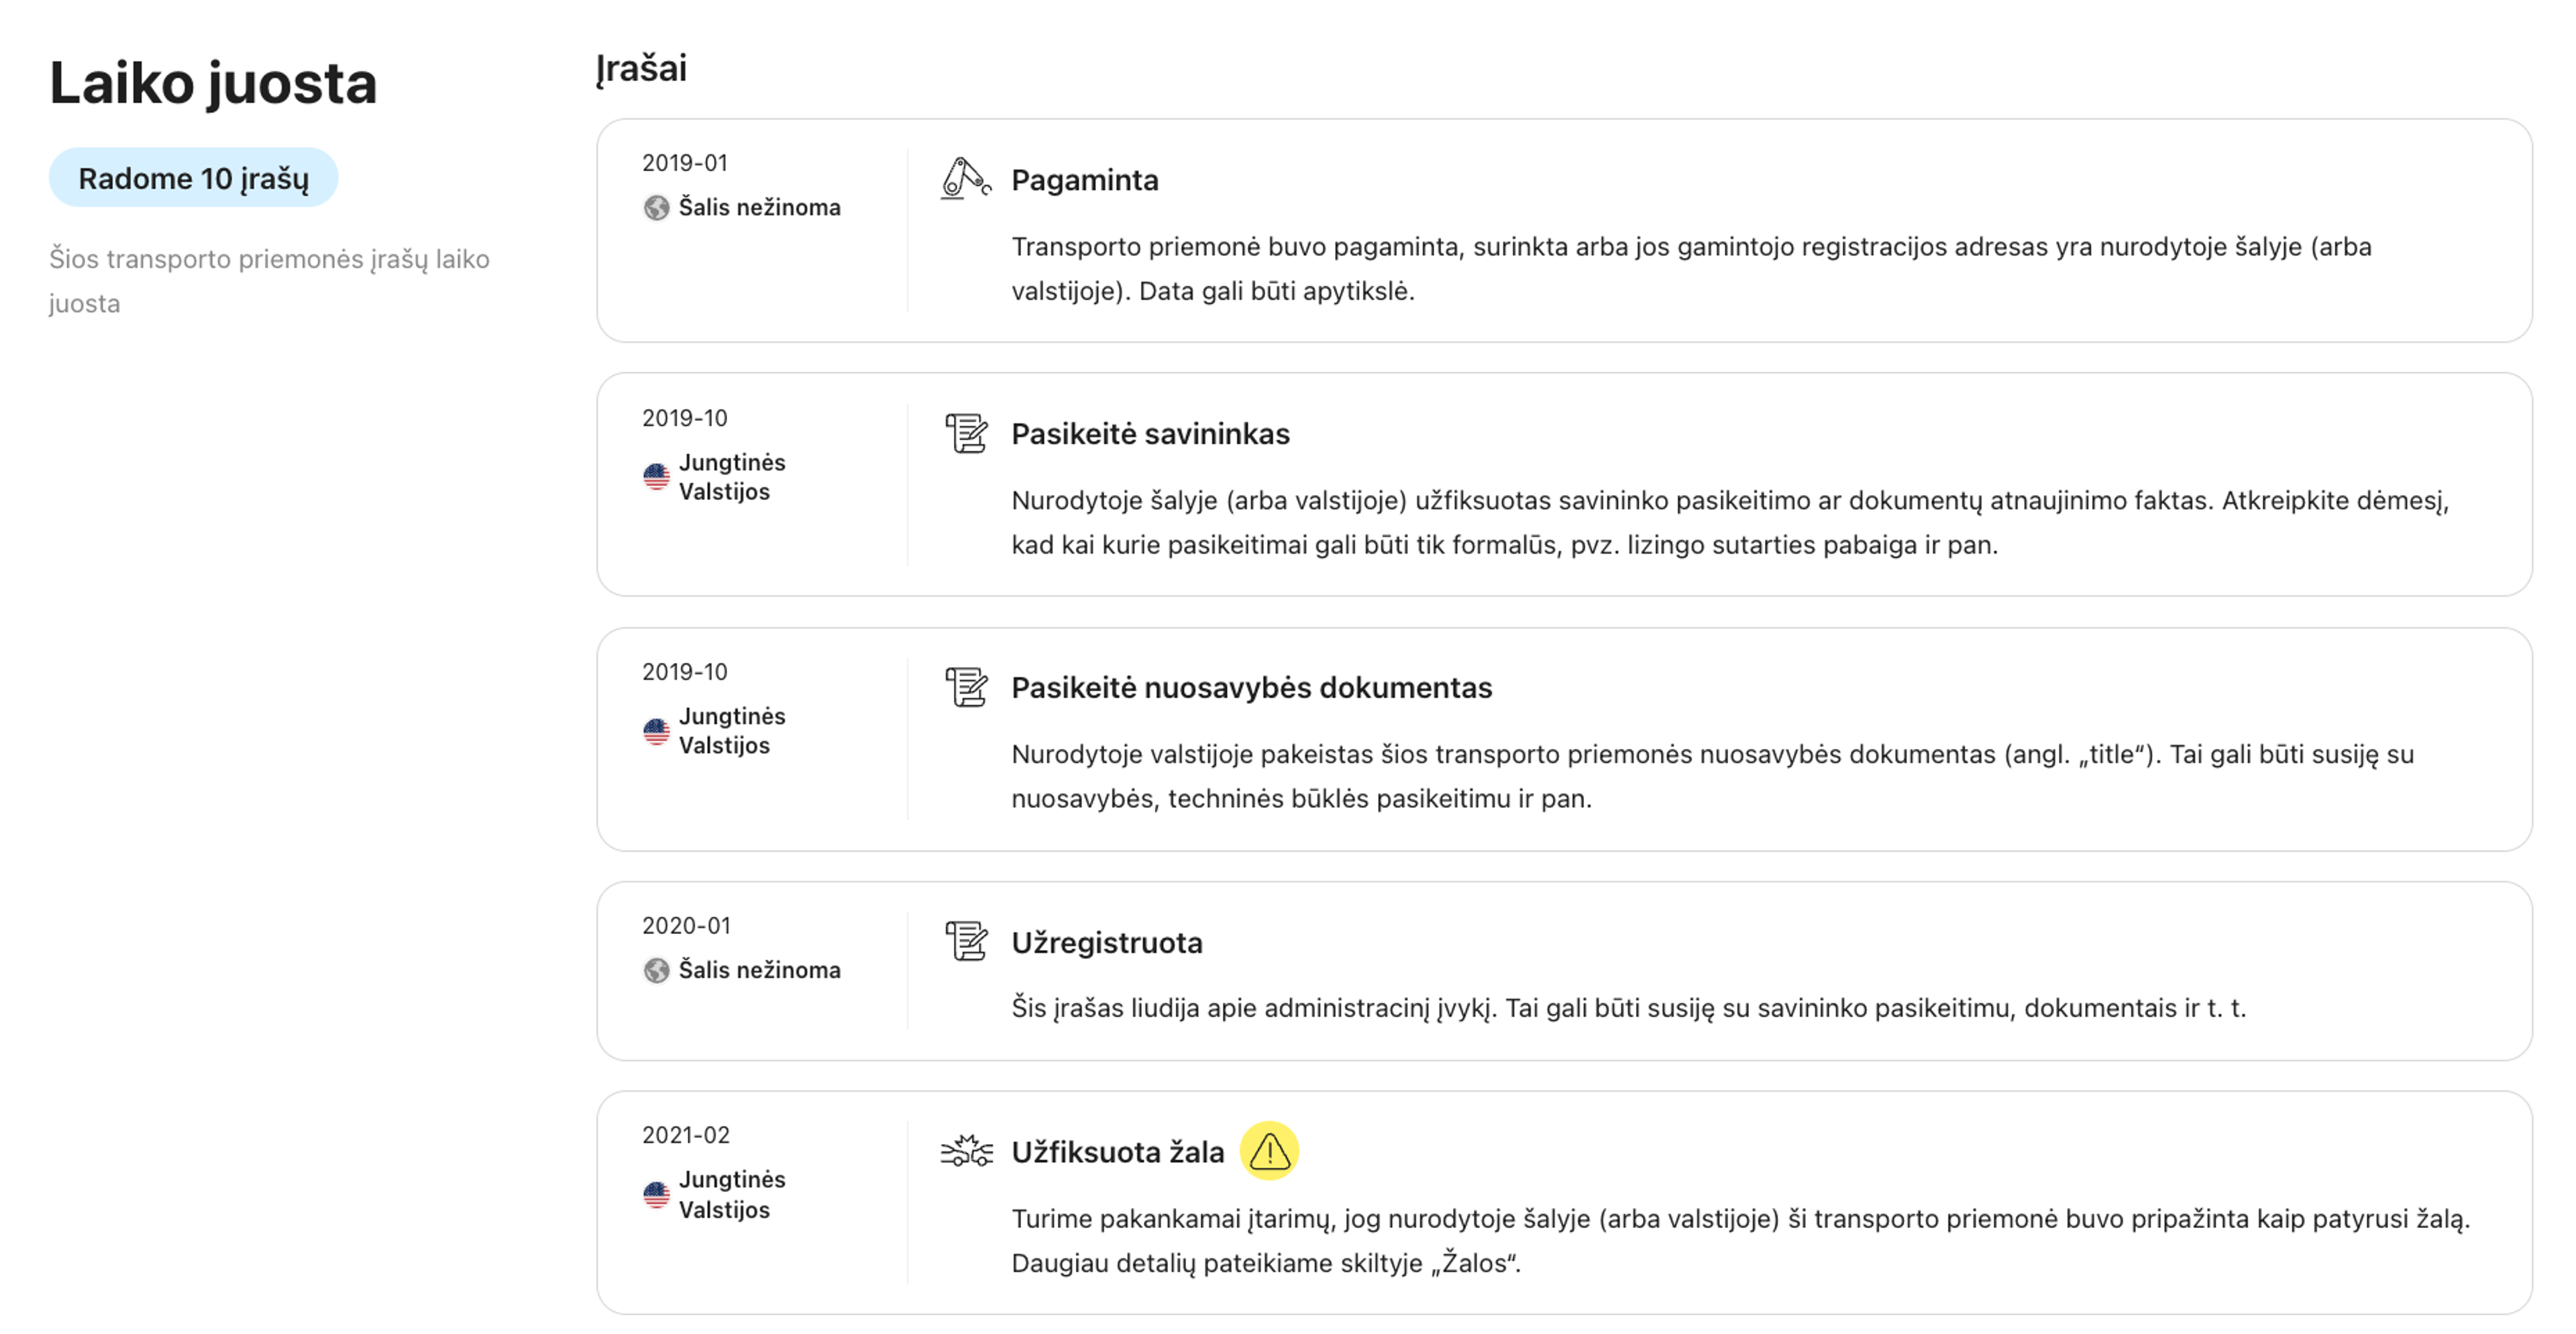Click the document icon beside Pasikeitė nuosavybės dokumentas
Screen dimensions: 2576x1334
click(966, 687)
